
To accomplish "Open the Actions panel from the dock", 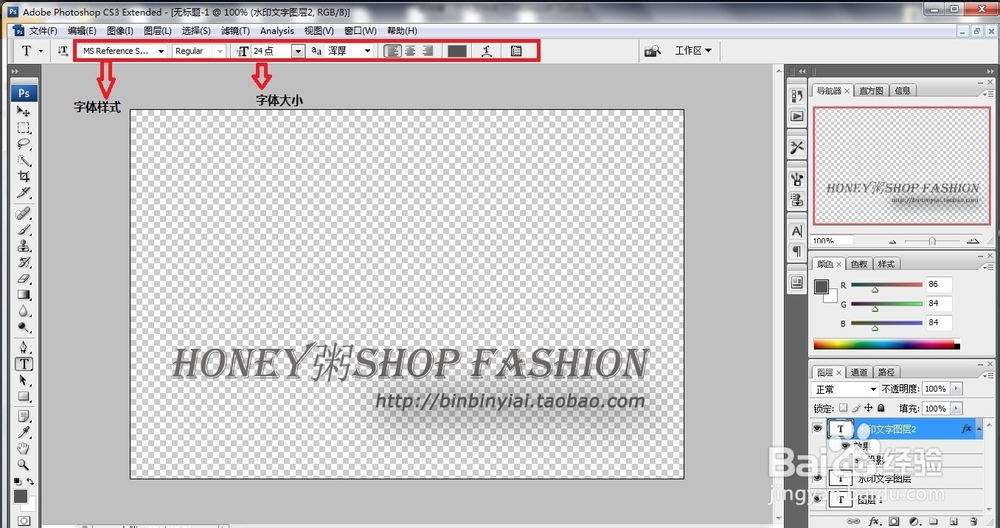I will [797, 116].
